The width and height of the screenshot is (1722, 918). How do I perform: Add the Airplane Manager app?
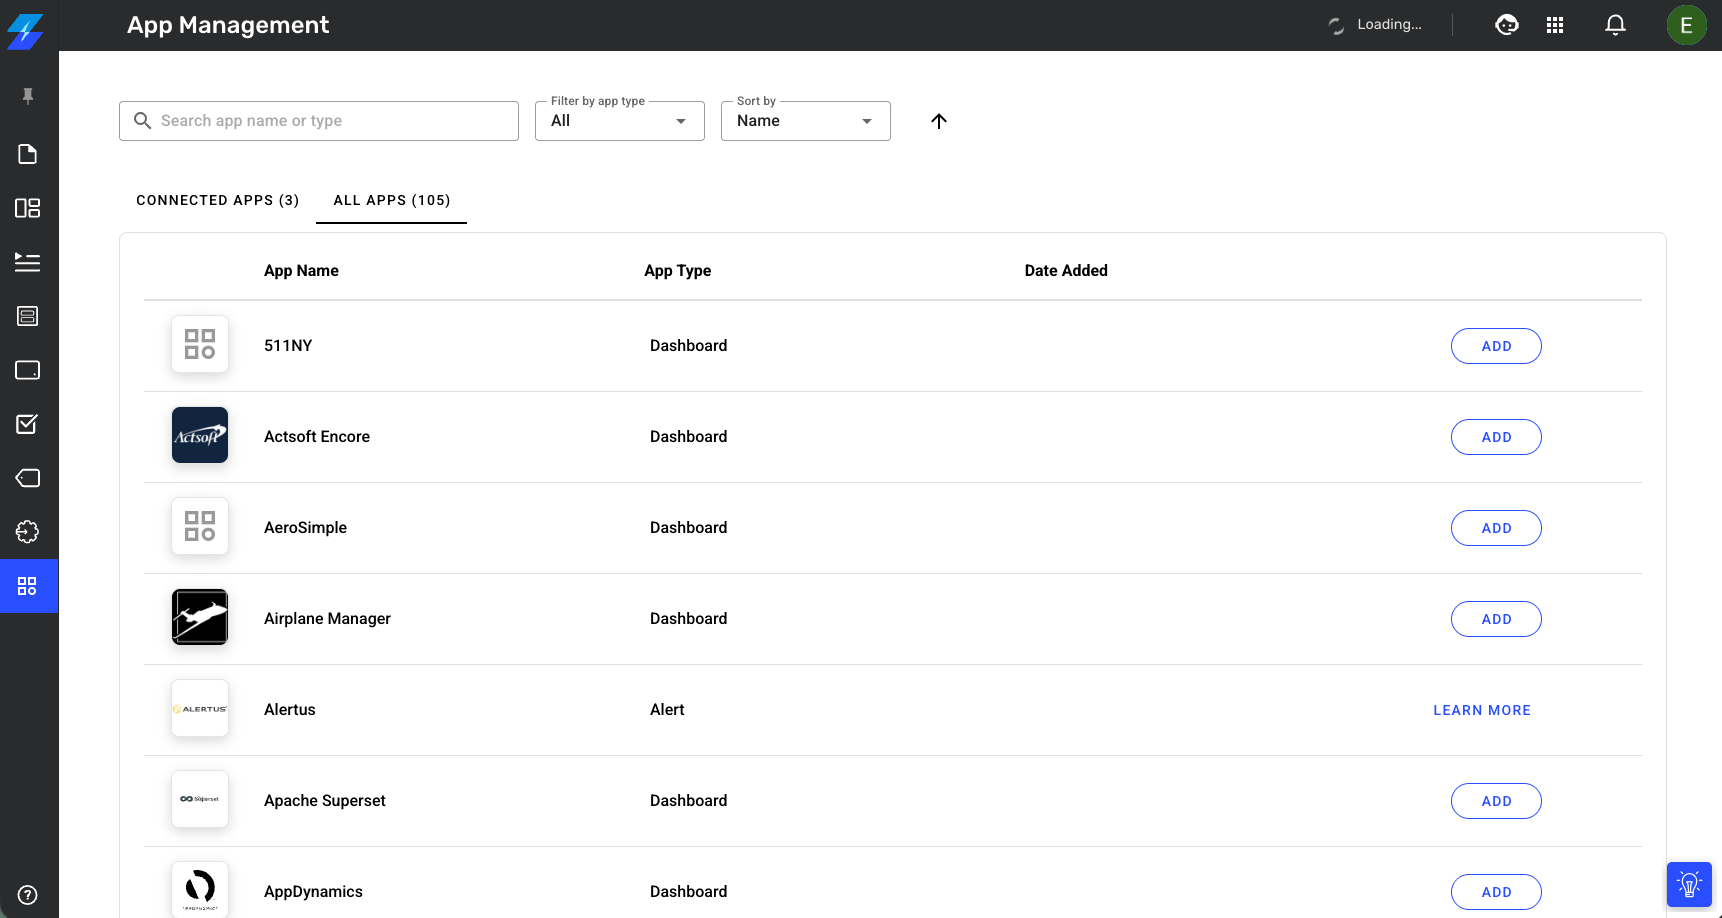(1496, 619)
